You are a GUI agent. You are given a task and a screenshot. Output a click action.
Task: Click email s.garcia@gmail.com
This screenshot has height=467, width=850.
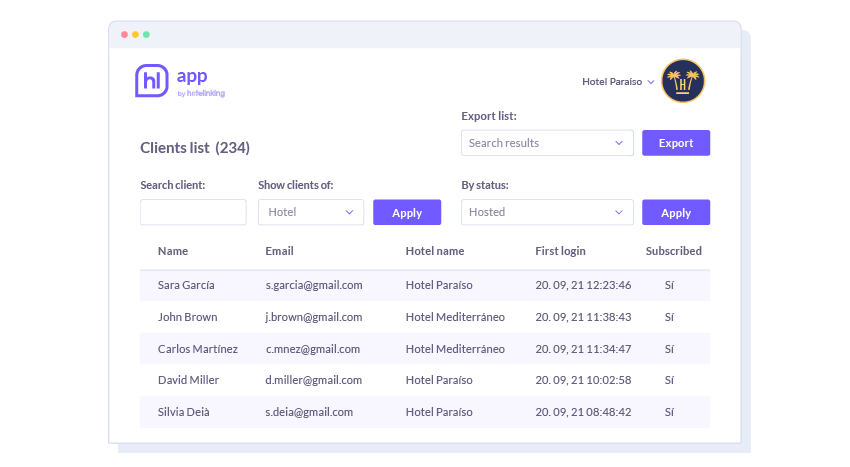click(314, 285)
